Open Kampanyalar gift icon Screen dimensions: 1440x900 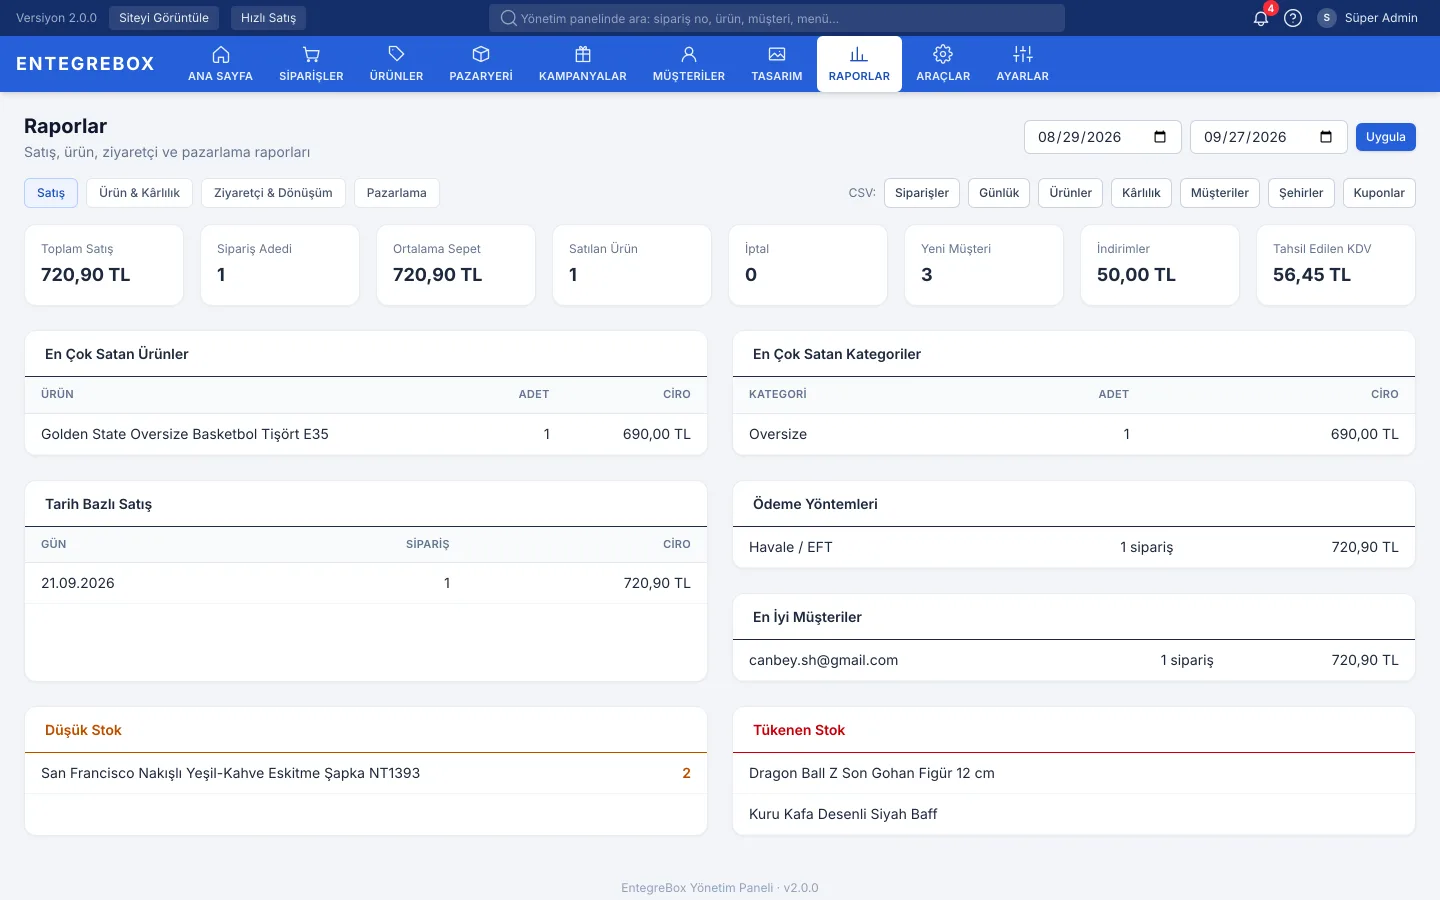click(583, 54)
